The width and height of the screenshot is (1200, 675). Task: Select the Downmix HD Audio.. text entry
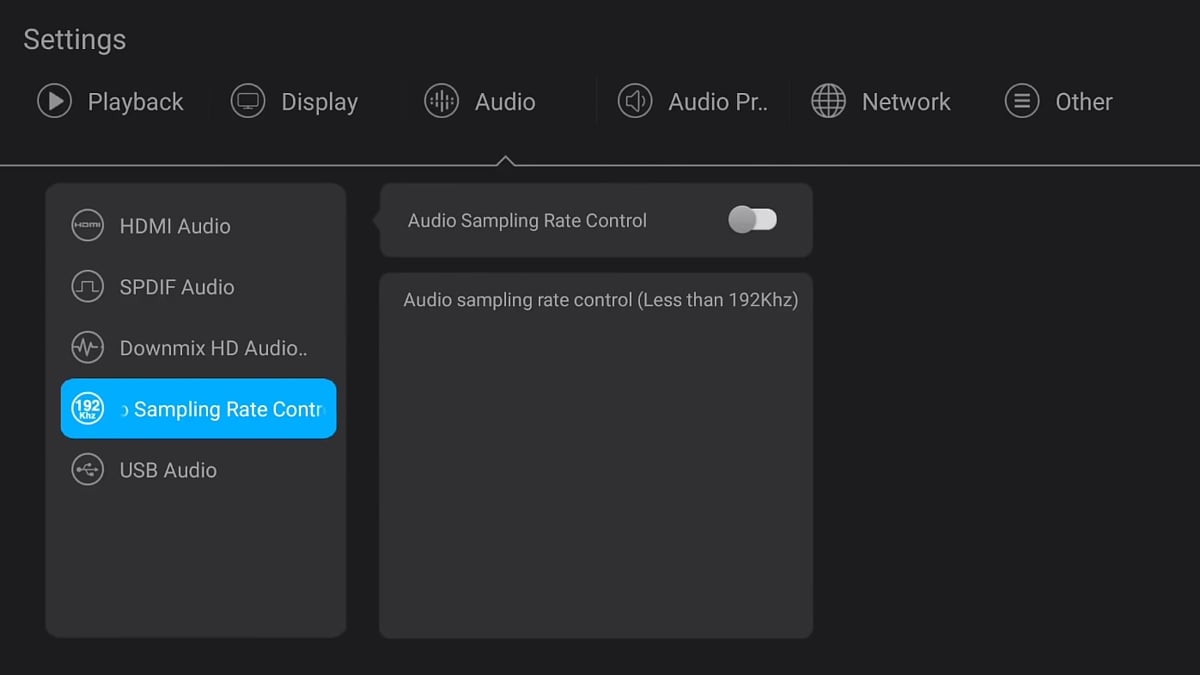tap(213, 348)
